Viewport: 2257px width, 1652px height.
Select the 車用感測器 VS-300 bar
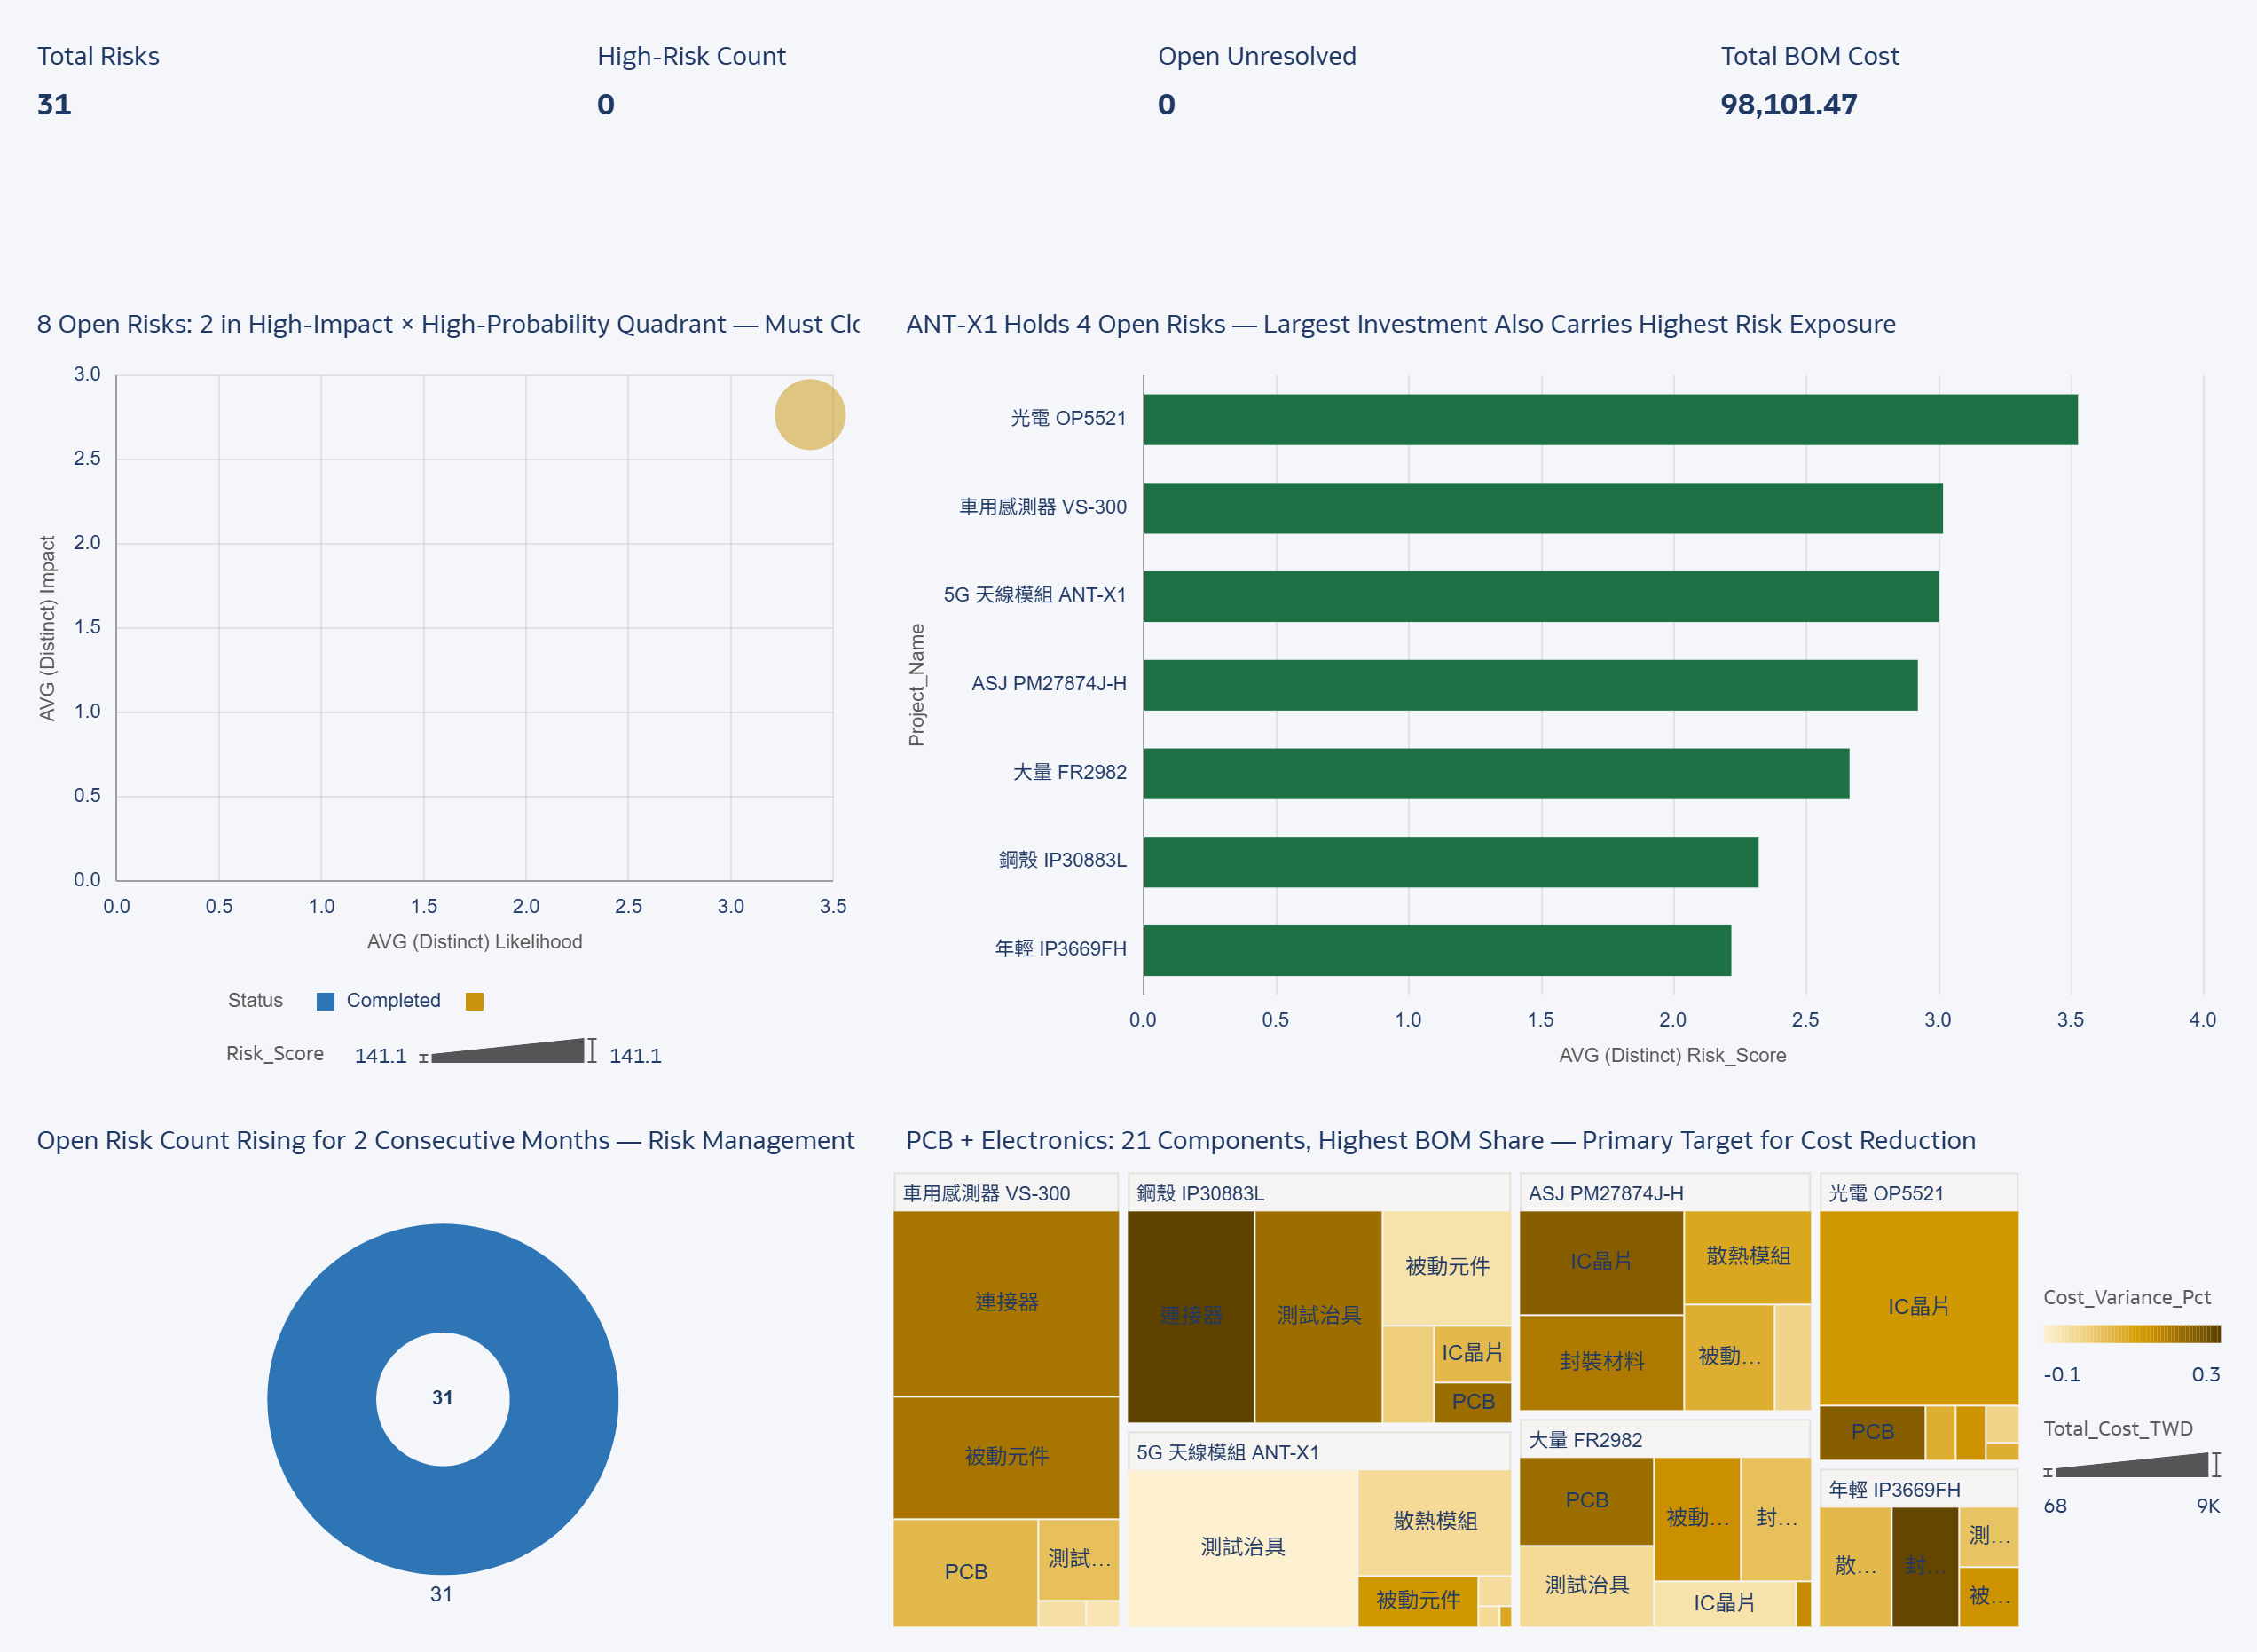pos(1542,508)
